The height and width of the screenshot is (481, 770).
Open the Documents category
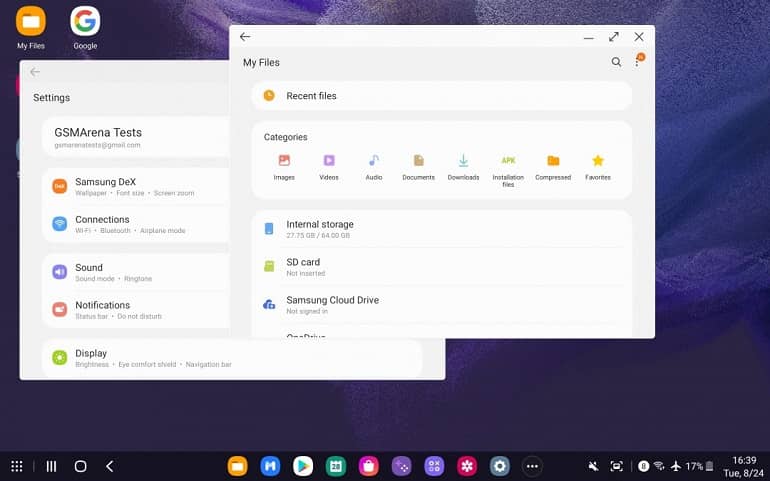(x=418, y=167)
